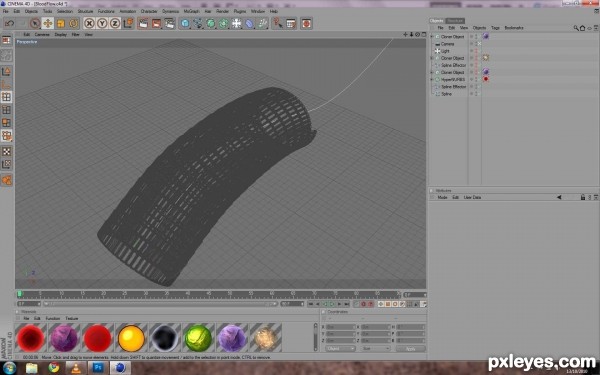Click the search magnifier in Objects panel

click(x=576, y=28)
